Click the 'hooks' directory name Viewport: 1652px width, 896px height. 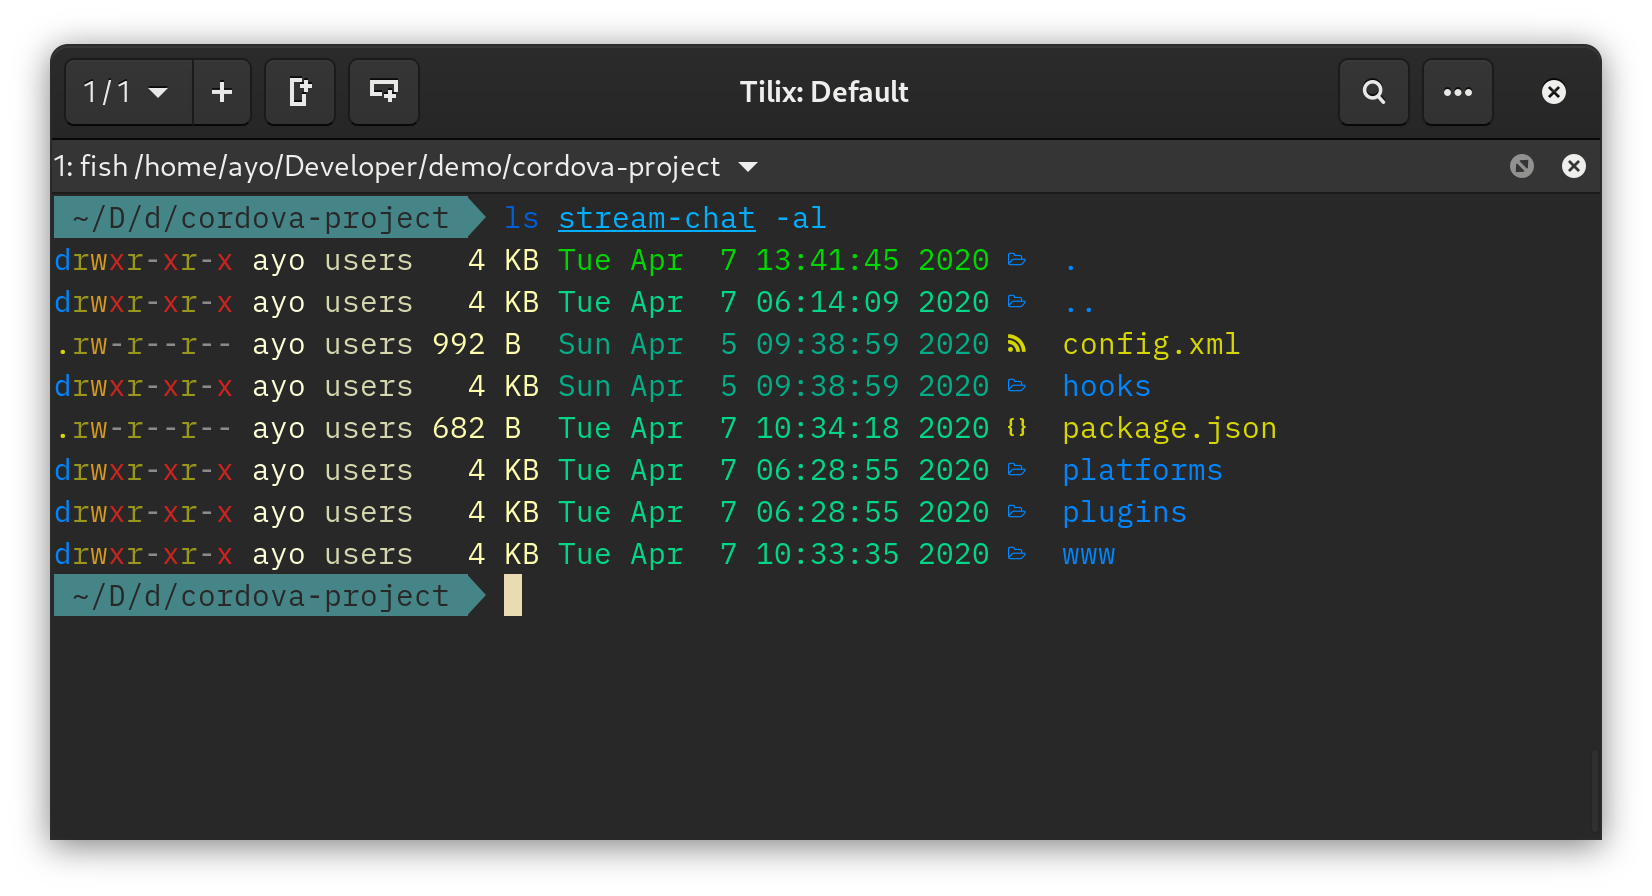(x=1106, y=386)
